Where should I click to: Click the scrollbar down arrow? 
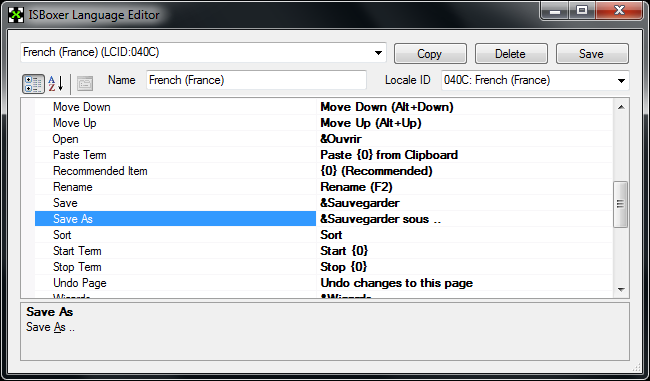pos(621,289)
